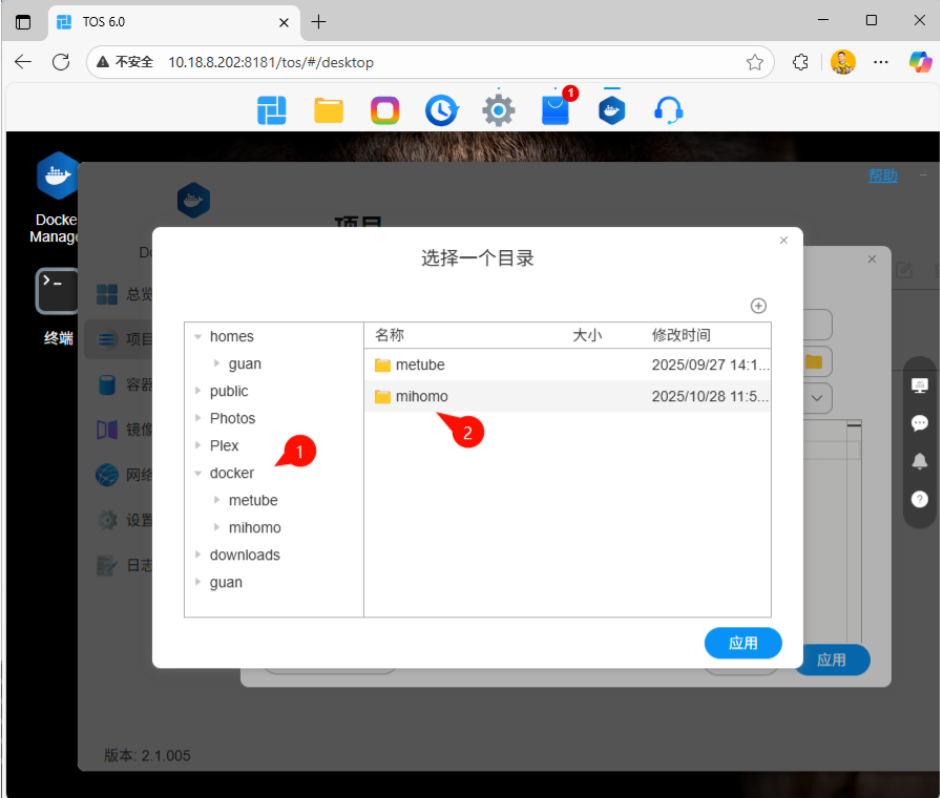Viewport: 940px width, 798px height.
Task: Open the Control Panel gear icon in dock
Action: click(x=499, y=111)
